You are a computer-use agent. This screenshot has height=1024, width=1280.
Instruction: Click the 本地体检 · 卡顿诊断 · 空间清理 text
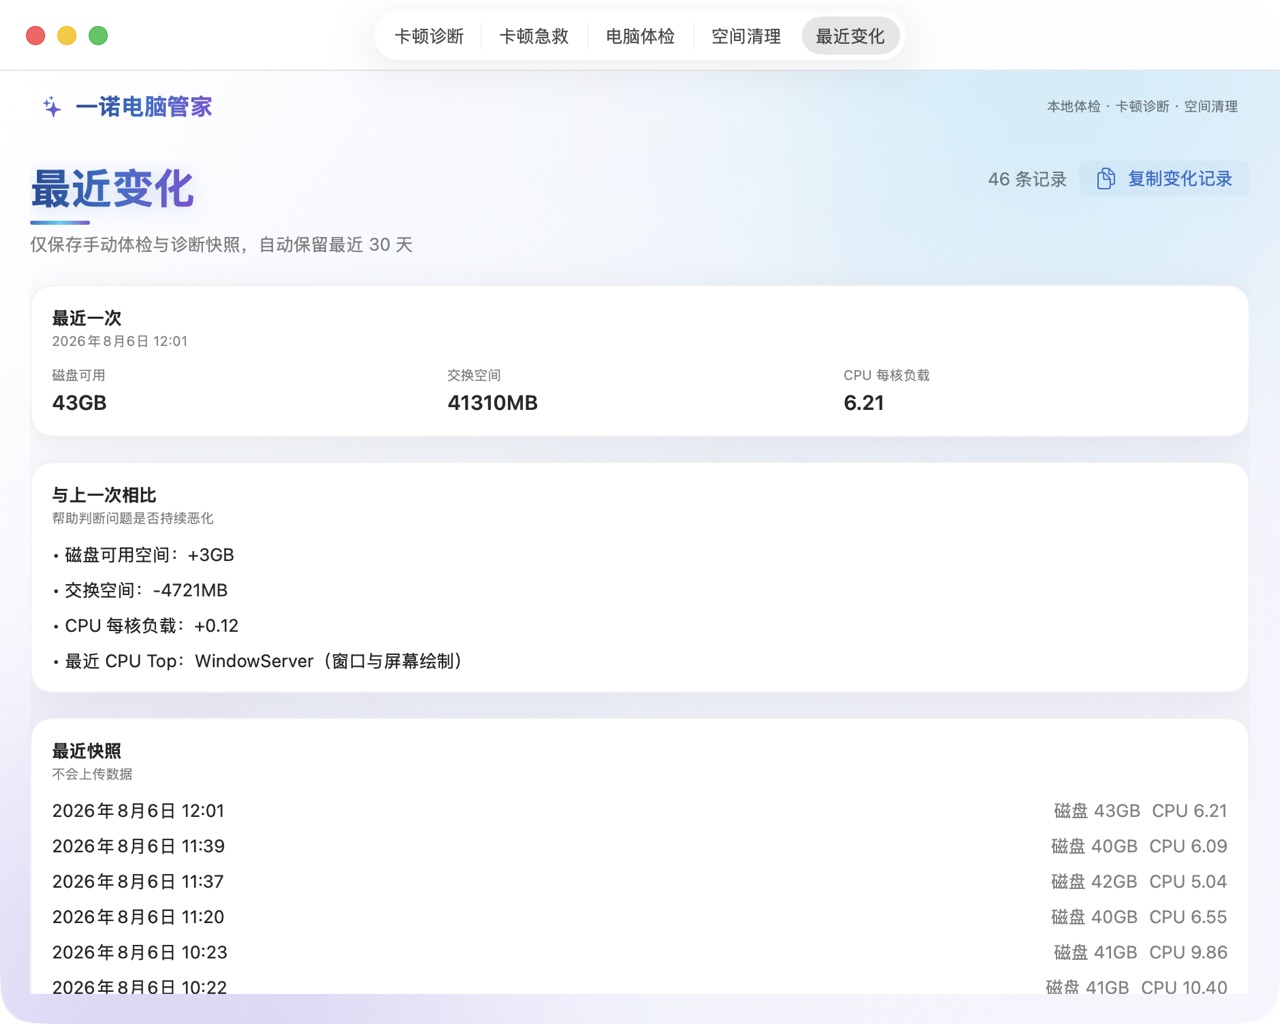click(x=1142, y=106)
